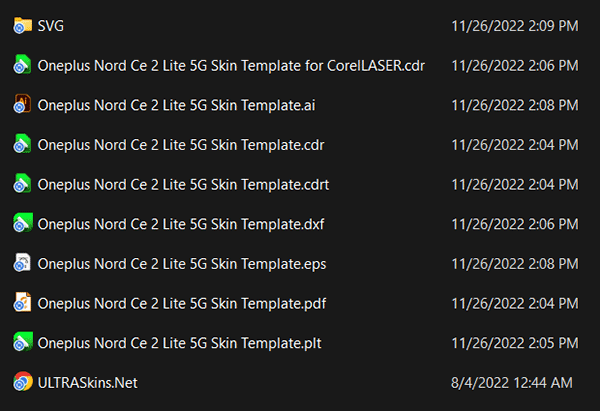
Task: Click the Skin Template.dxf file icon
Action: tap(22, 224)
